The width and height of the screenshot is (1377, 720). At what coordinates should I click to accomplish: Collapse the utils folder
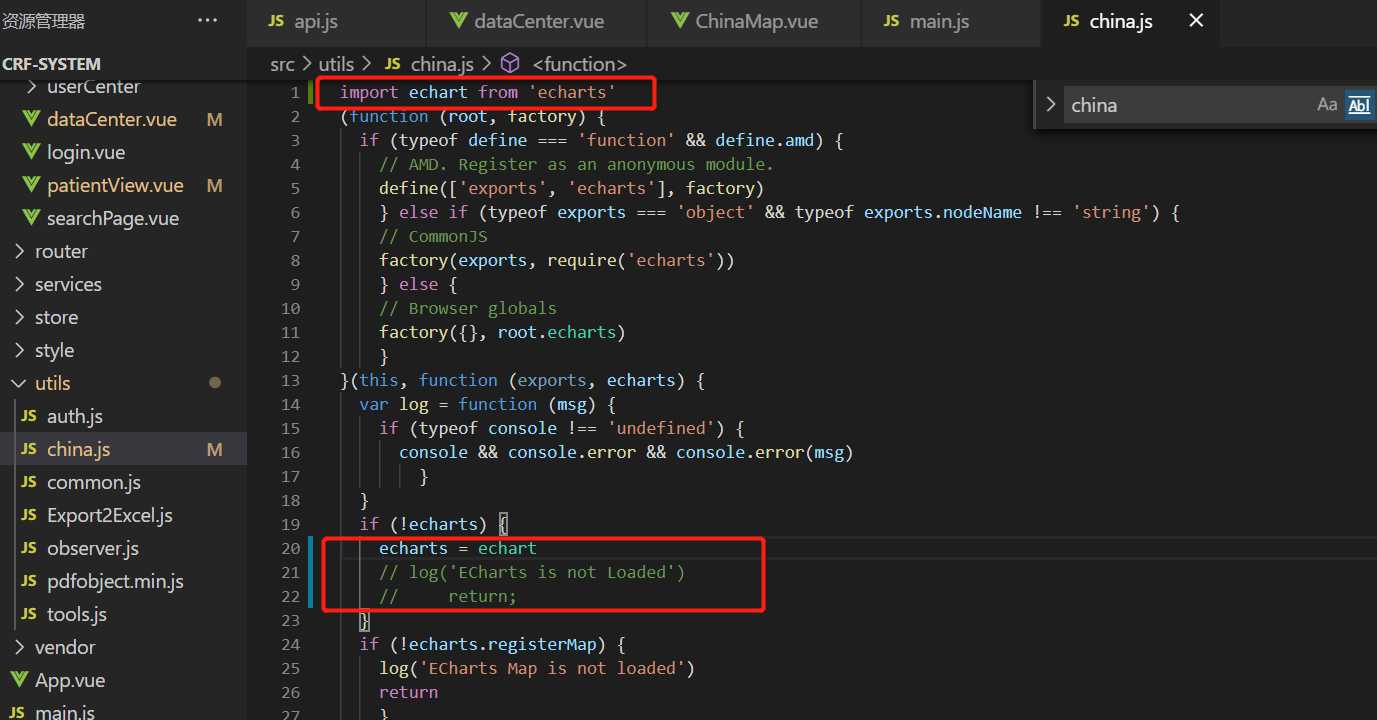(x=19, y=384)
